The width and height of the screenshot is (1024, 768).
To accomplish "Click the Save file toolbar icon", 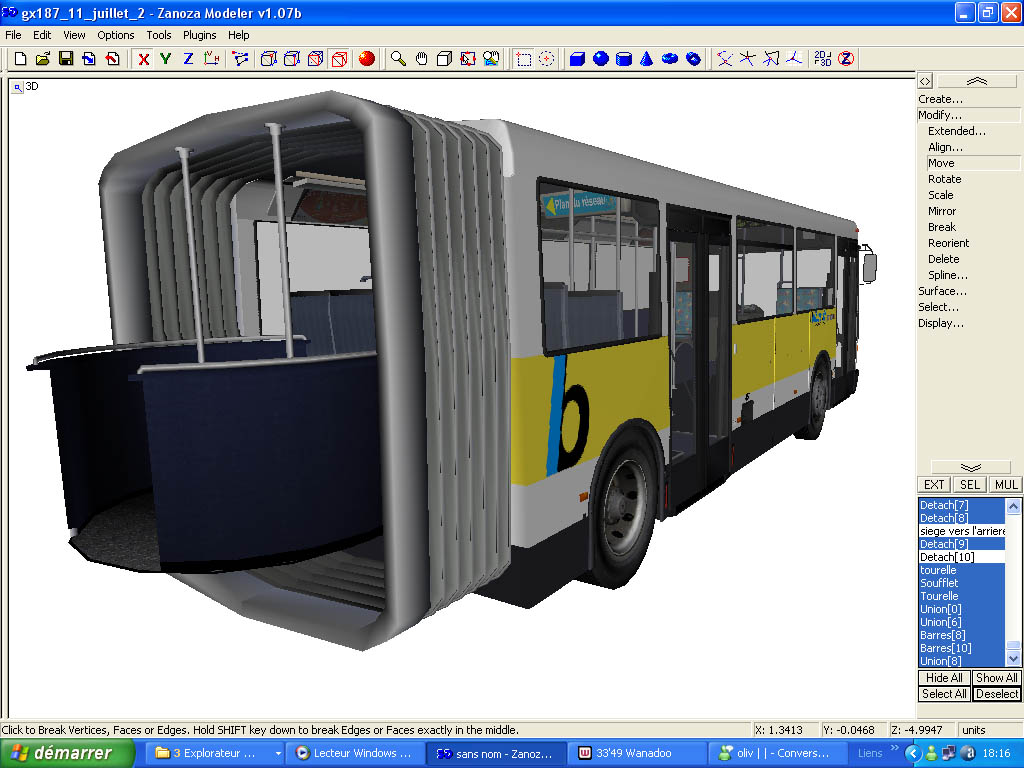I will (x=66, y=59).
